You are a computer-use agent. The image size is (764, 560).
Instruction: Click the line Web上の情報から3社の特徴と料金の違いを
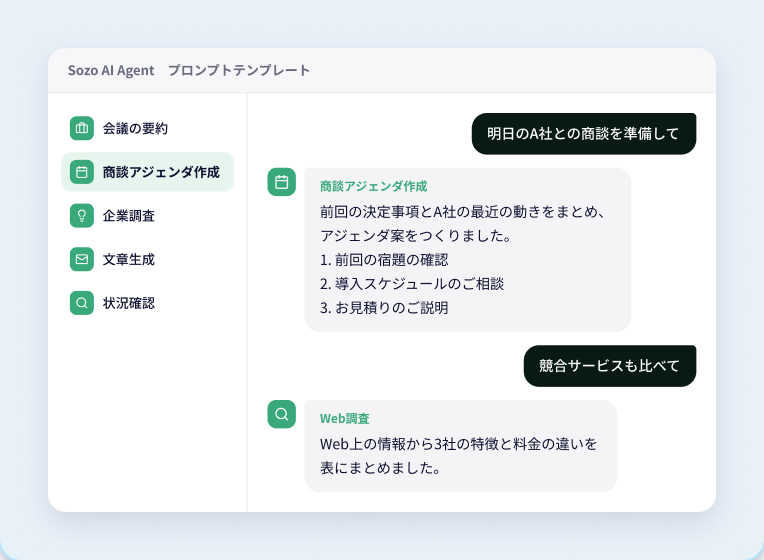(458, 444)
